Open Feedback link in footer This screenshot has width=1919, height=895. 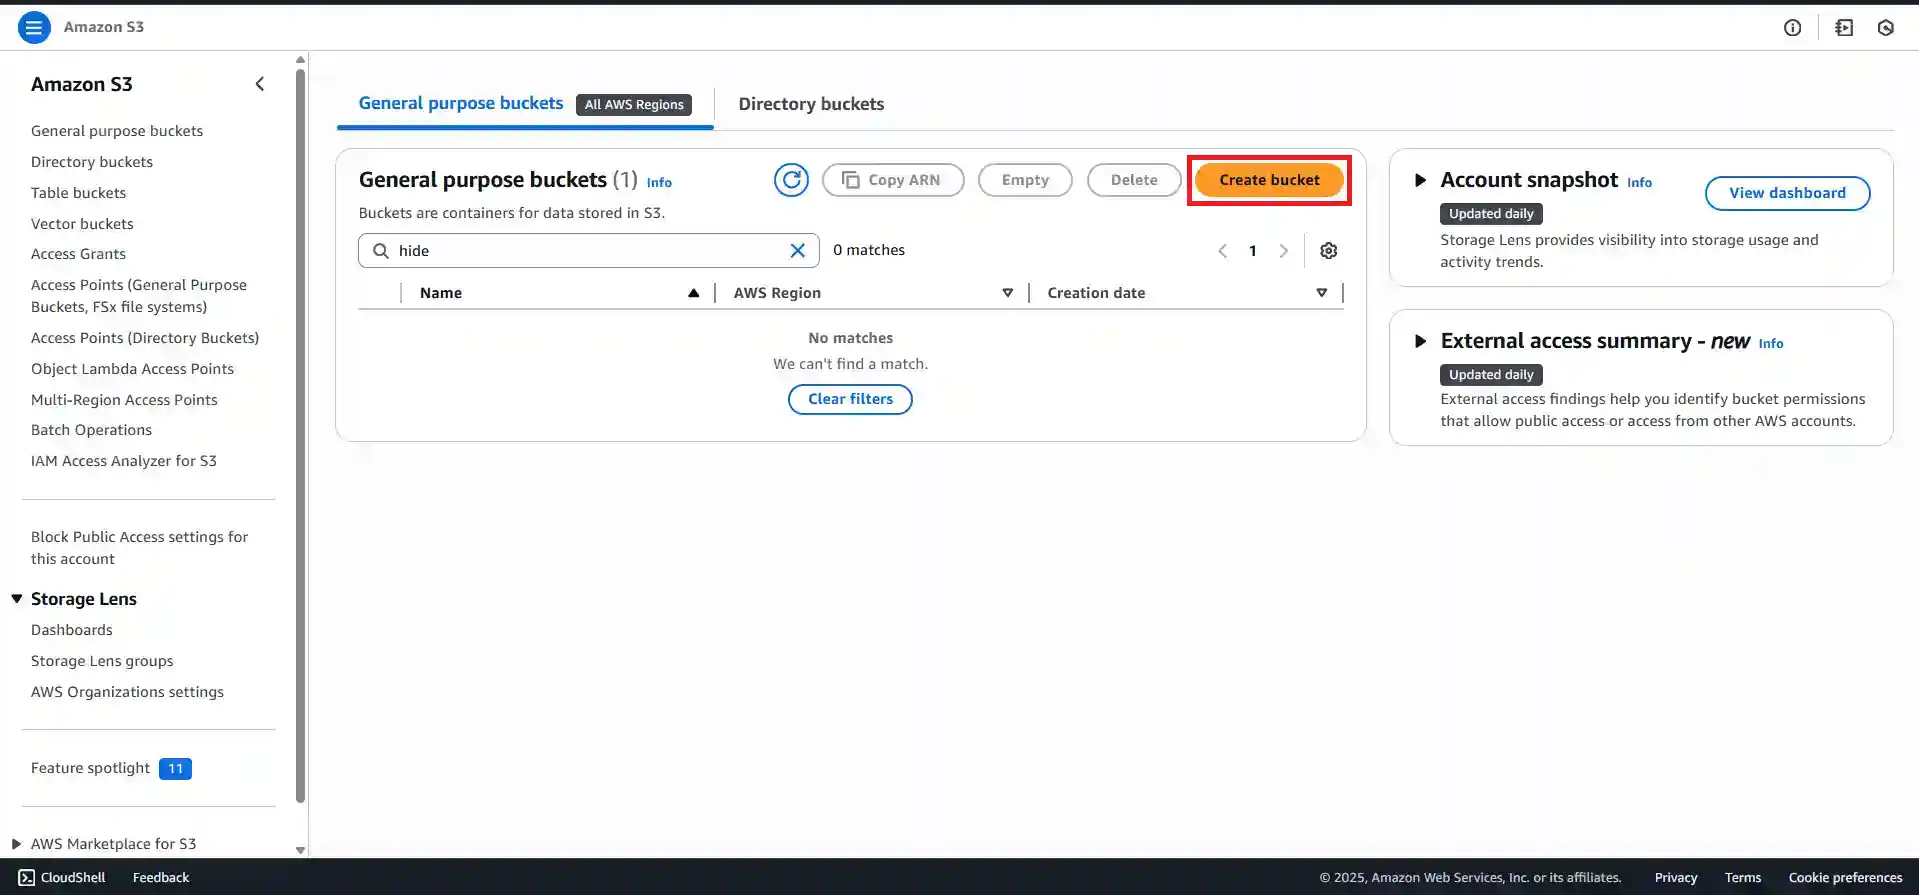click(161, 877)
